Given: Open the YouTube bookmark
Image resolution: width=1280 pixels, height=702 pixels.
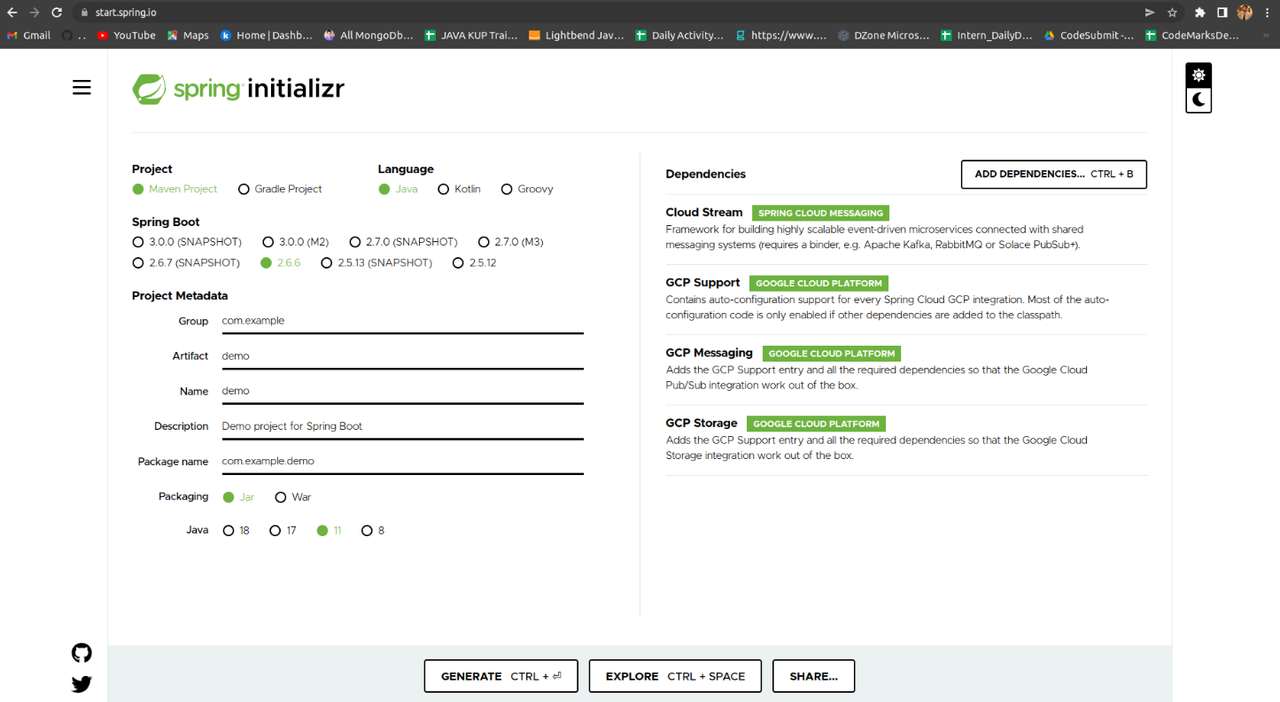Looking at the screenshot, I should pos(126,35).
